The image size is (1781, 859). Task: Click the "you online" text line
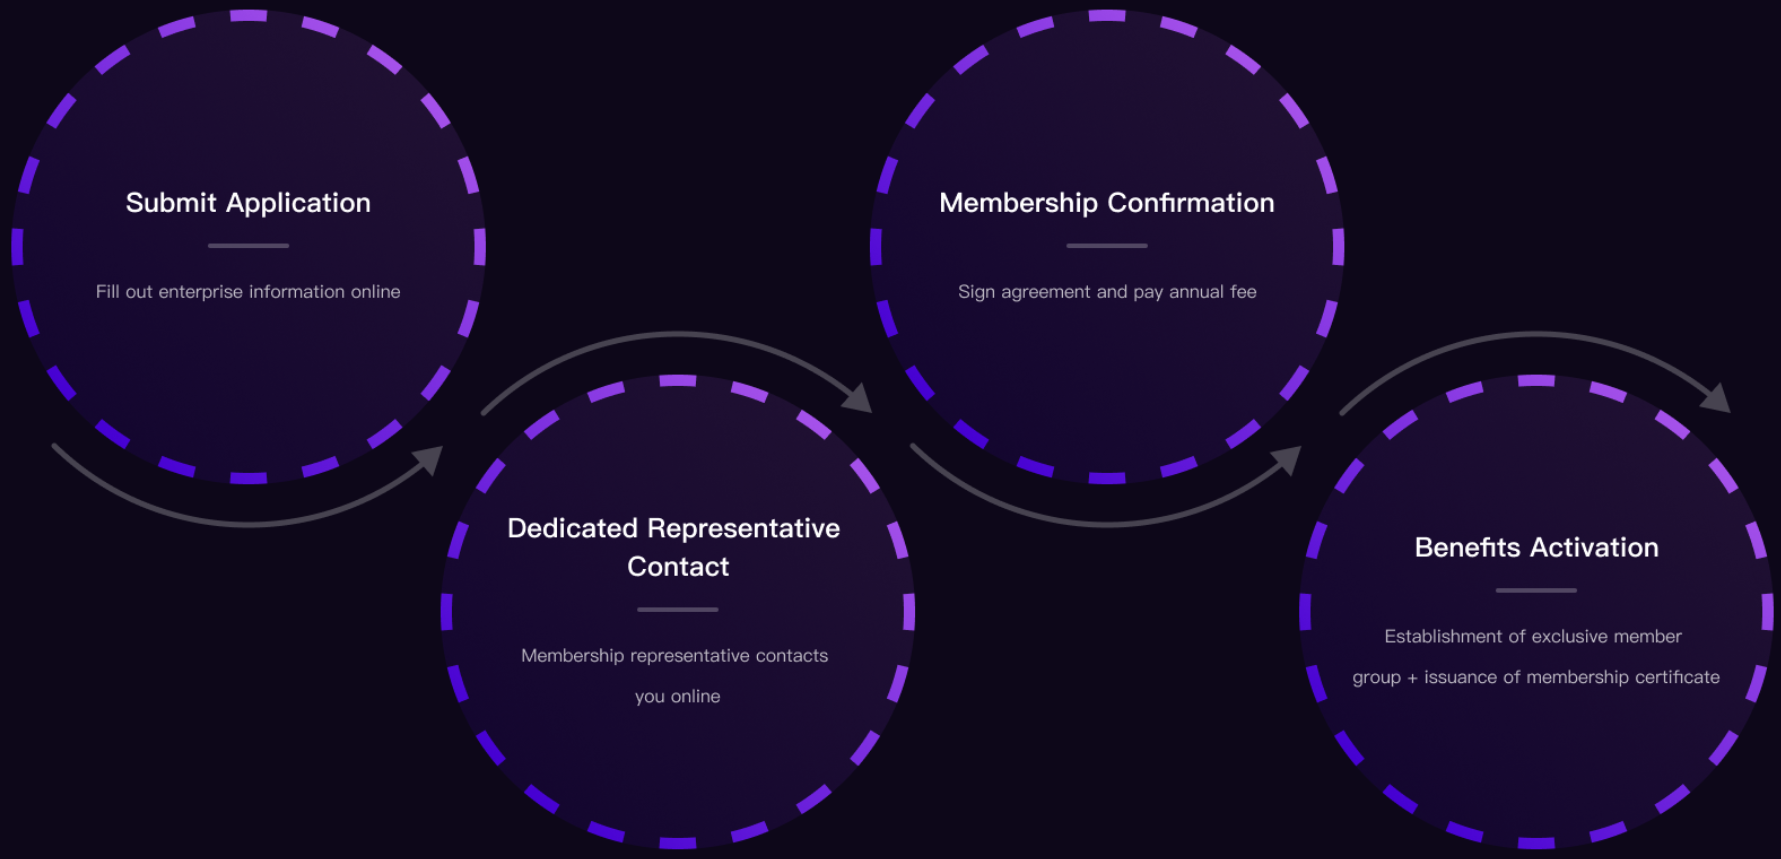[x=677, y=697]
